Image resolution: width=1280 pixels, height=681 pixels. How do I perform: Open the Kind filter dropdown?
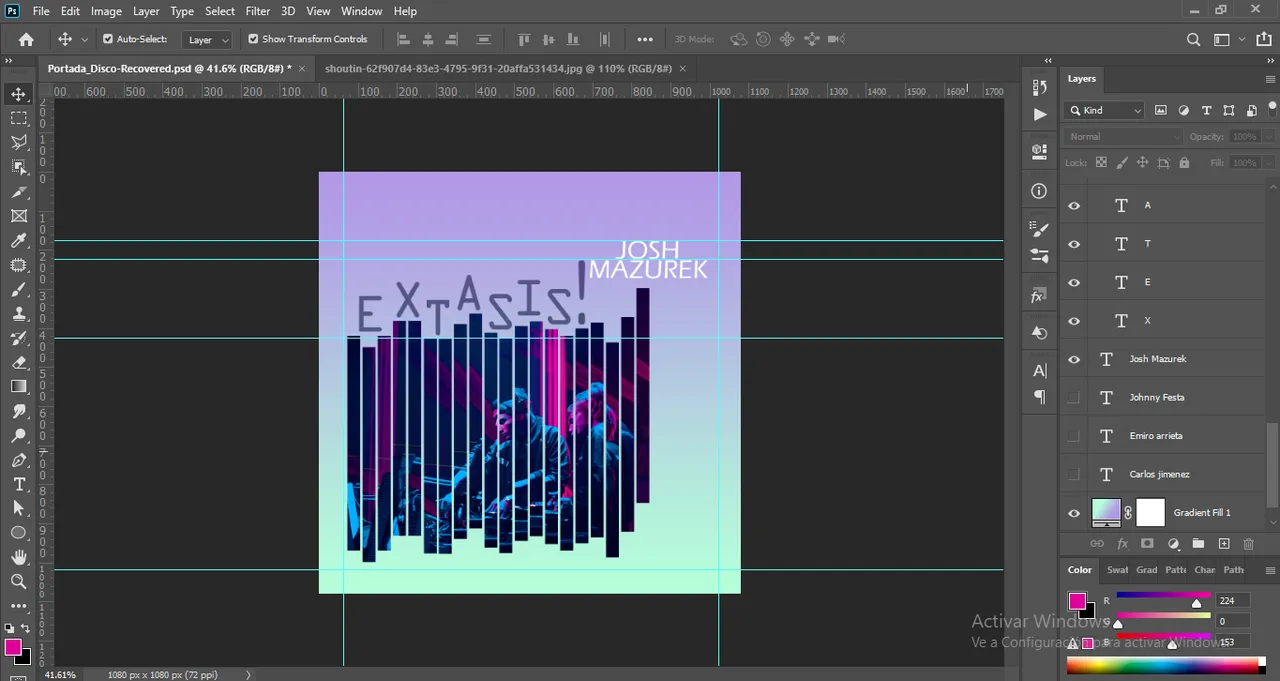tap(1105, 110)
